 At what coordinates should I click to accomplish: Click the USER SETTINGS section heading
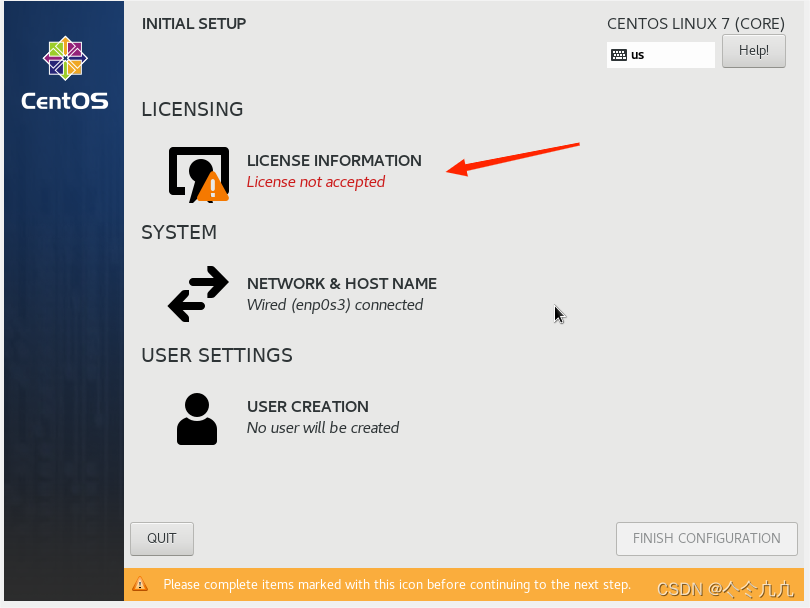pyautogui.click(x=217, y=355)
